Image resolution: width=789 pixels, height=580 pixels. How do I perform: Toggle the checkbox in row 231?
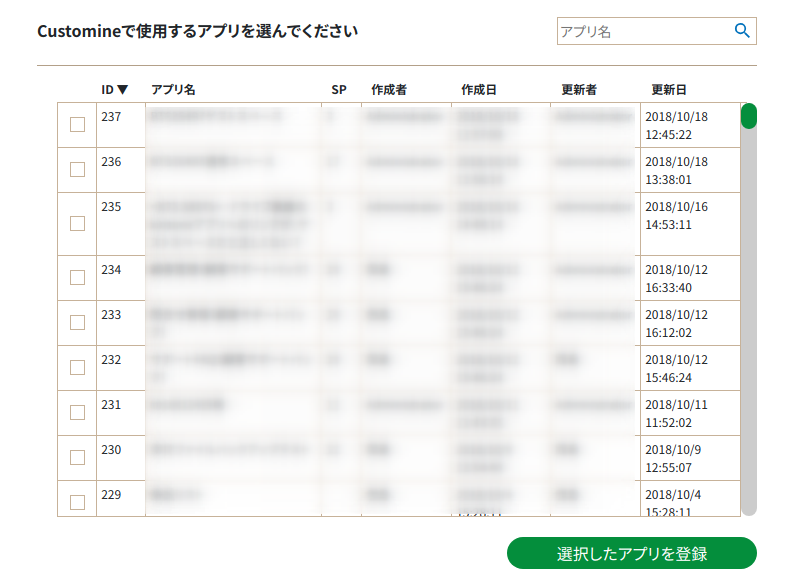(77, 412)
